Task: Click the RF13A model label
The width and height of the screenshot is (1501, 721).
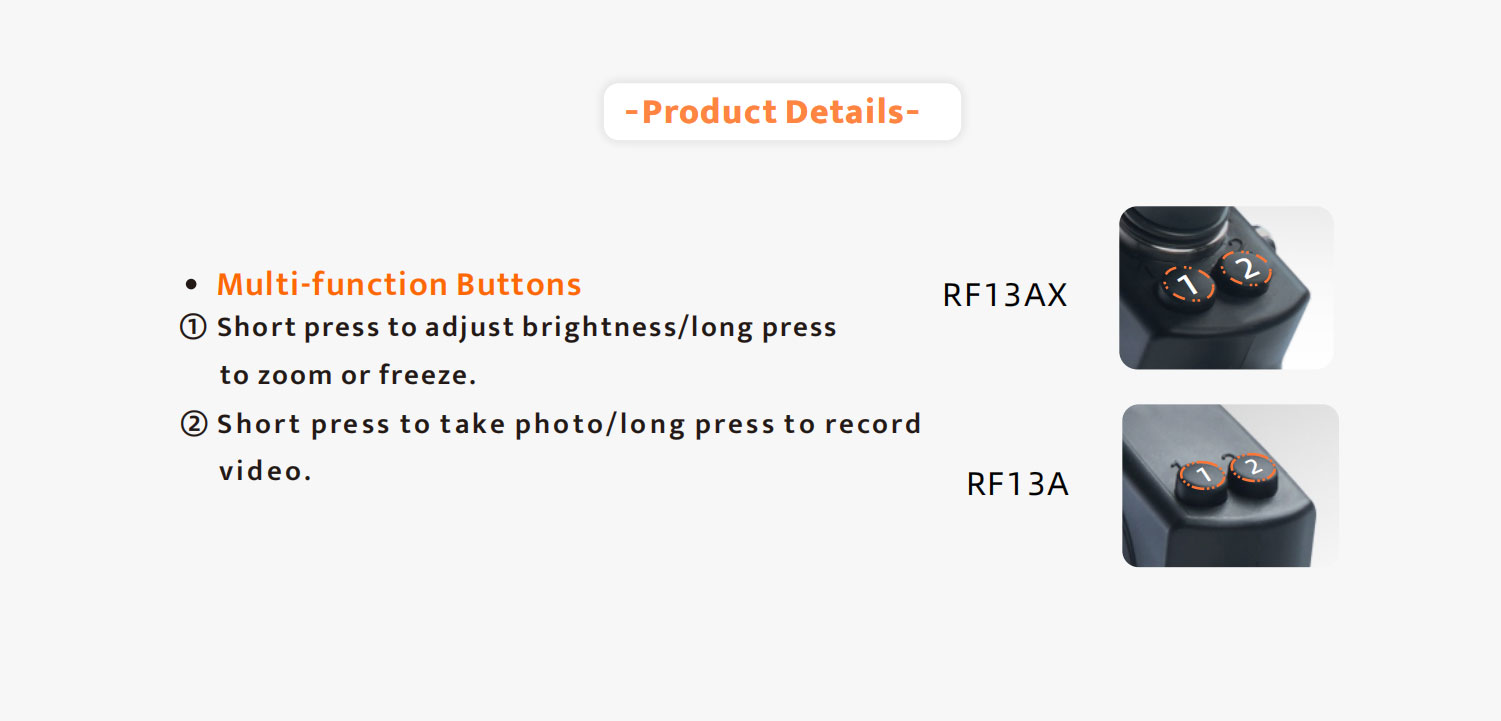Action: (1017, 484)
